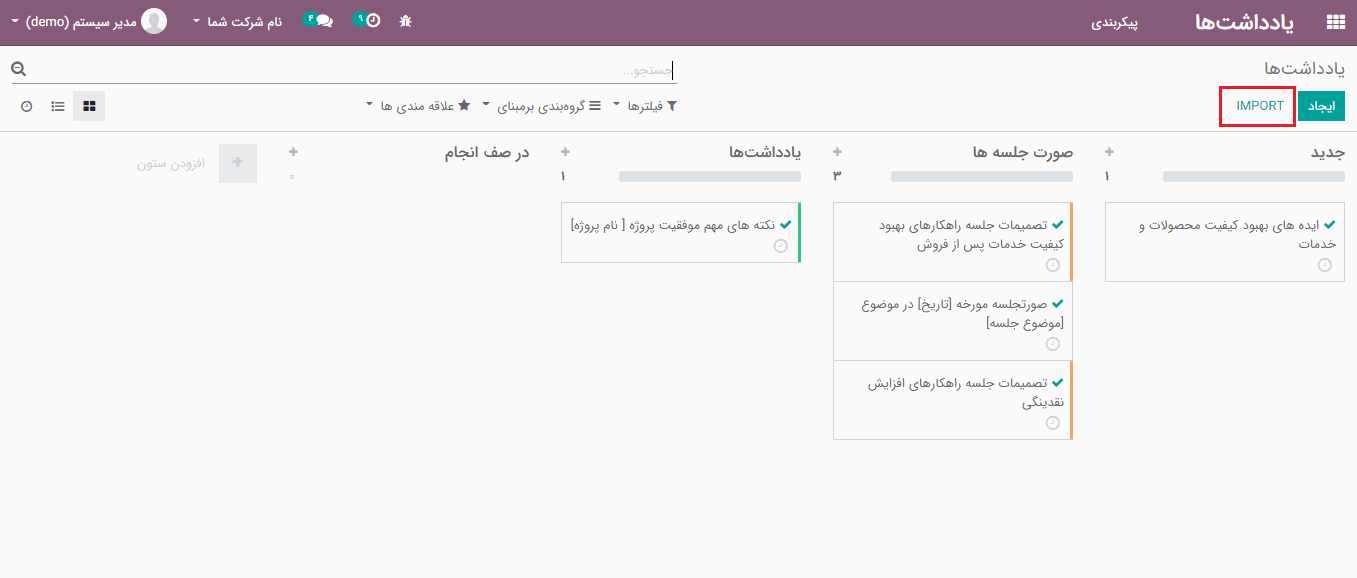This screenshot has width=1357, height=578.
Task: Open the نام شرکت شما company dropdown
Action: click(x=238, y=21)
